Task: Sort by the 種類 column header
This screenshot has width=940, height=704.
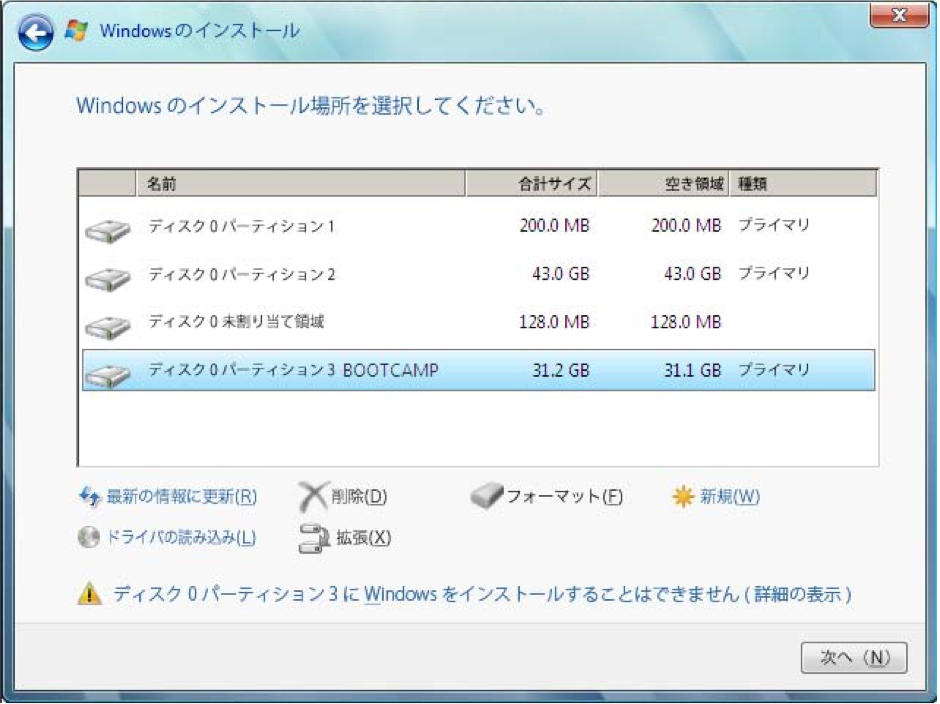Action: [803, 183]
